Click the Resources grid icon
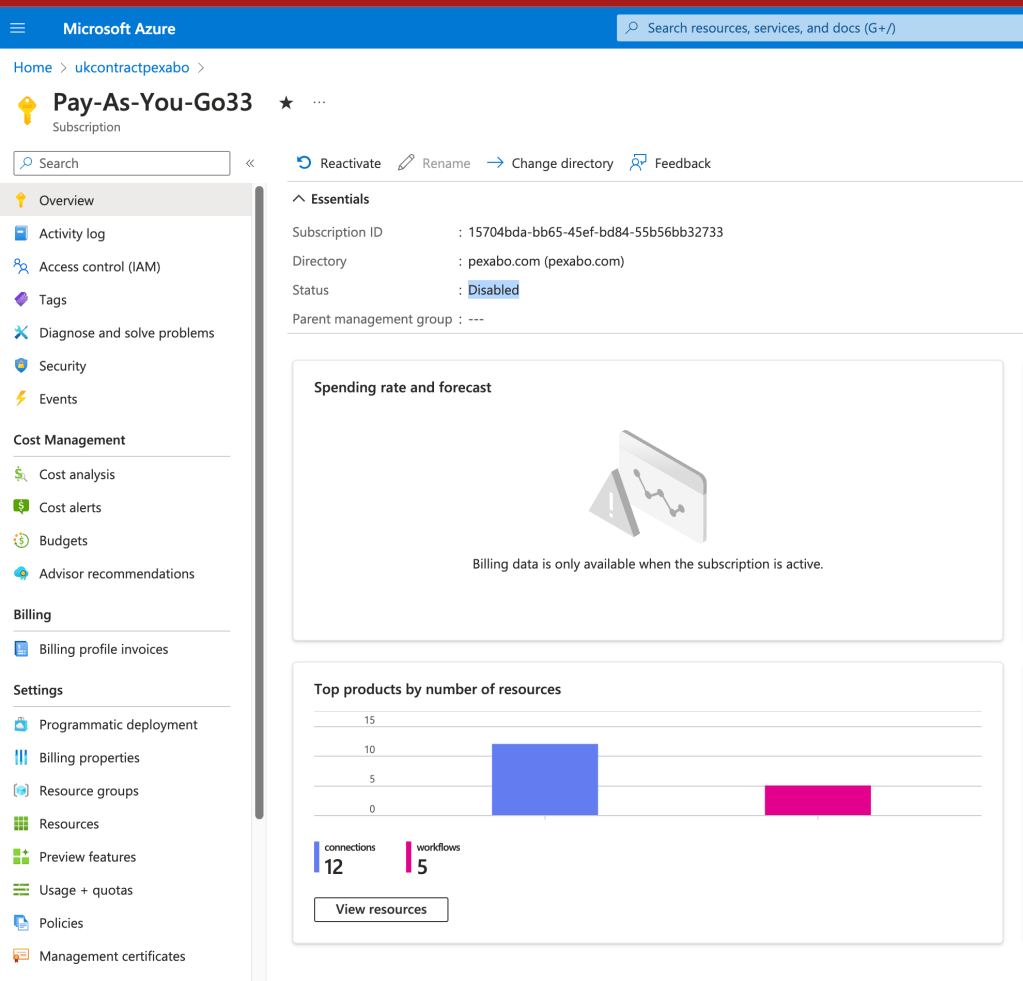Screen dimensions: 1023x981 click(21, 824)
